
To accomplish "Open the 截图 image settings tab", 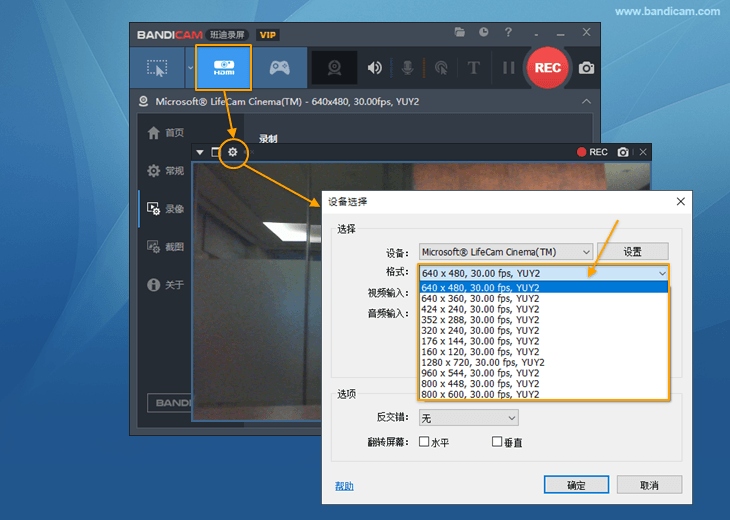I will click(x=166, y=247).
